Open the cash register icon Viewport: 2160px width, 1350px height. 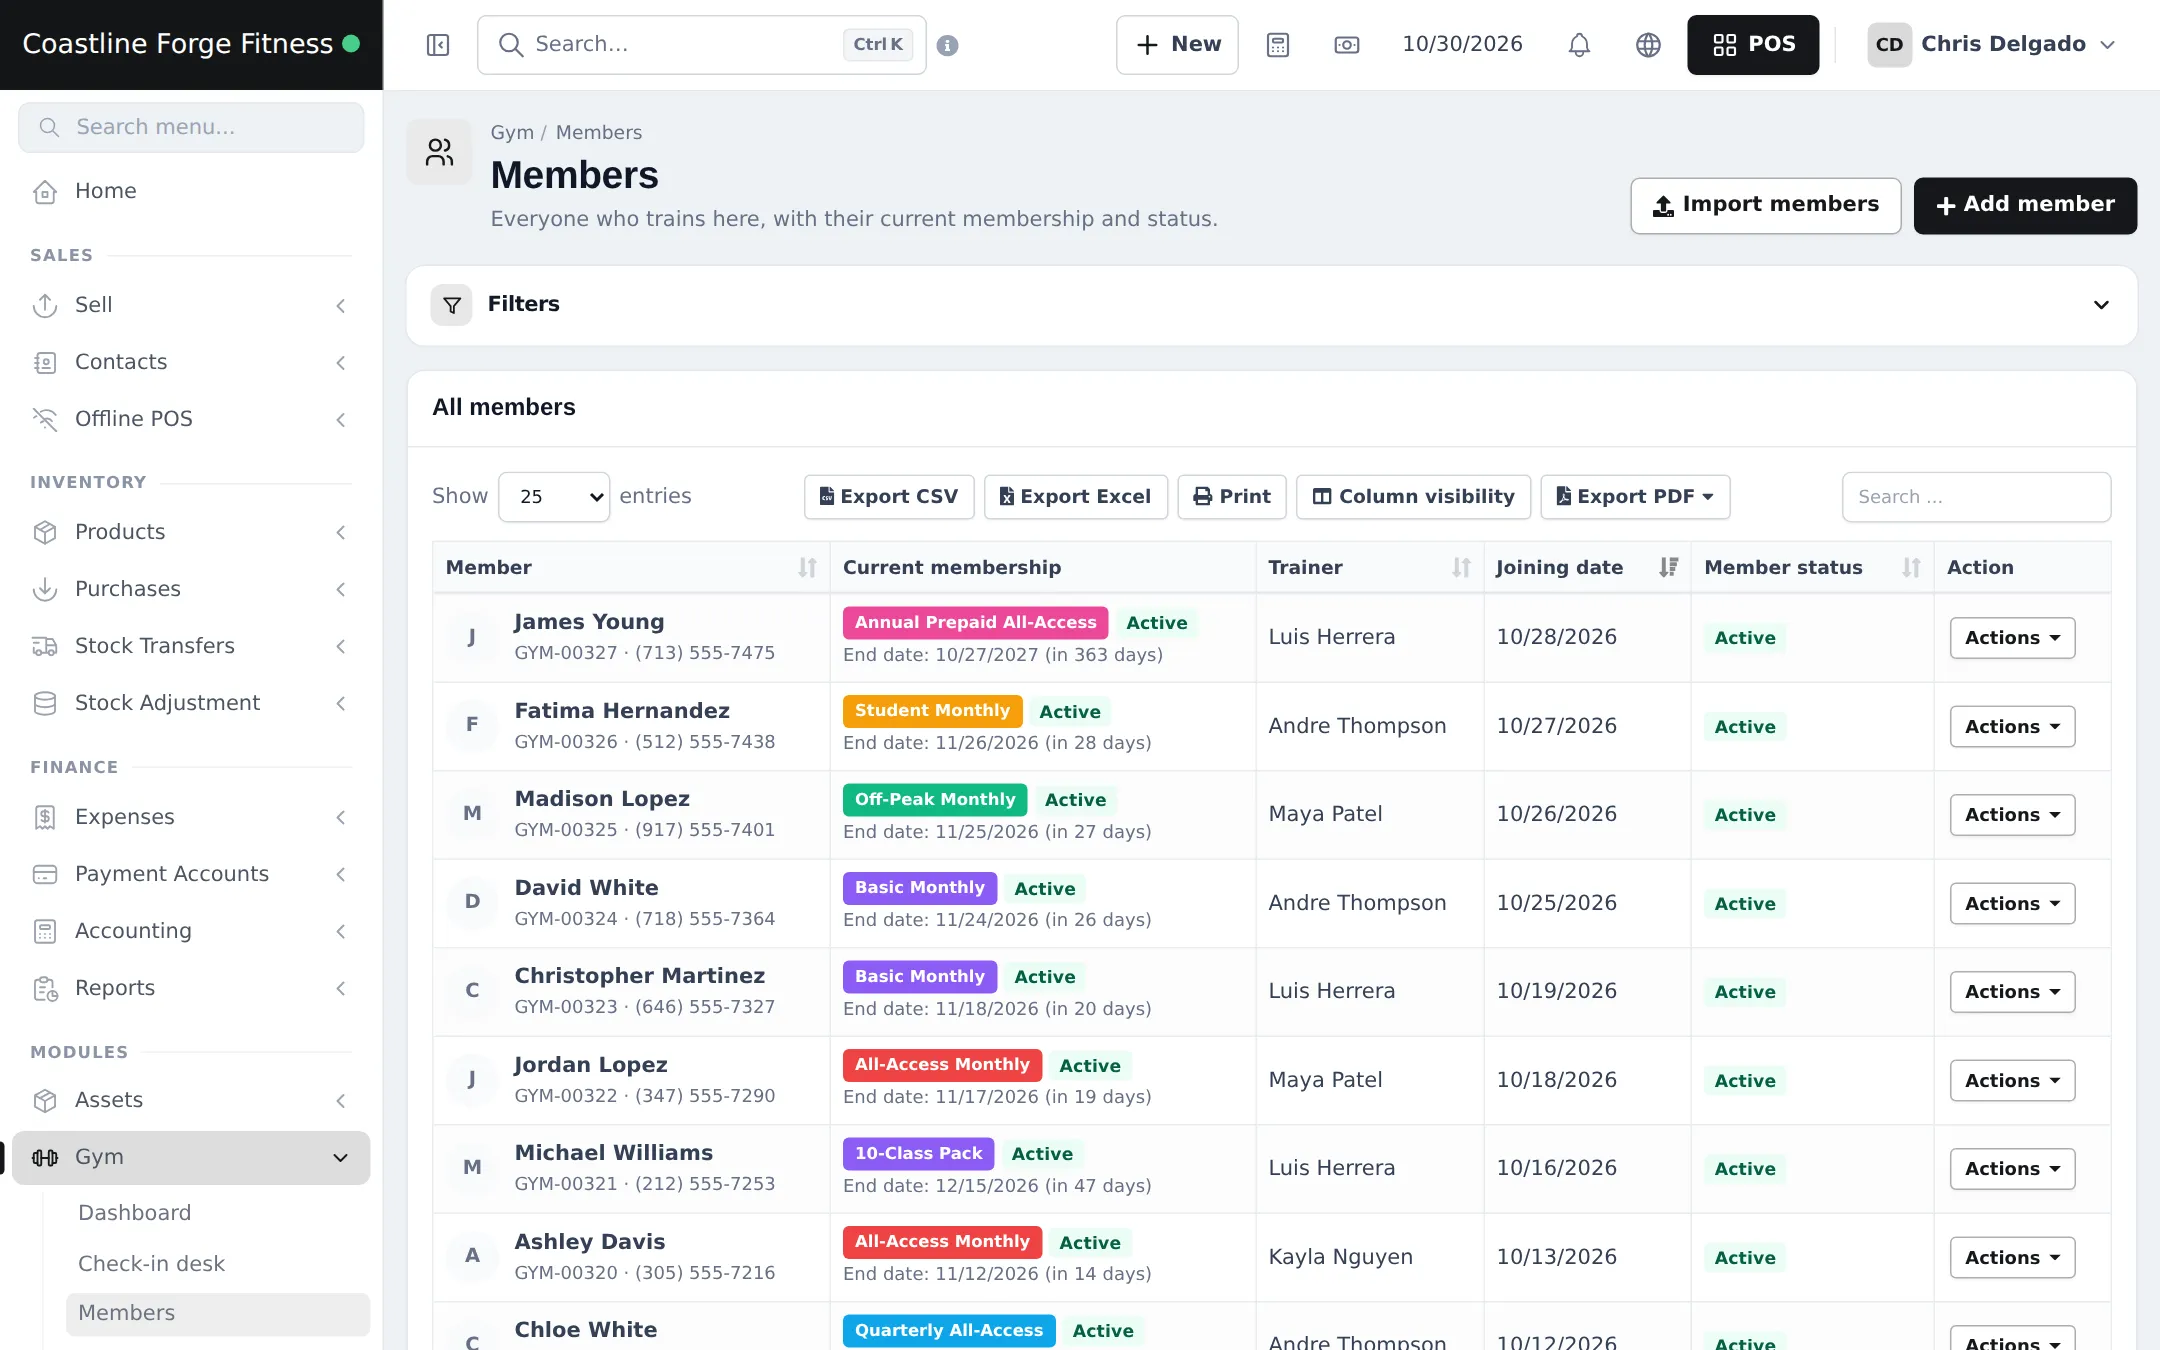(1346, 45)
